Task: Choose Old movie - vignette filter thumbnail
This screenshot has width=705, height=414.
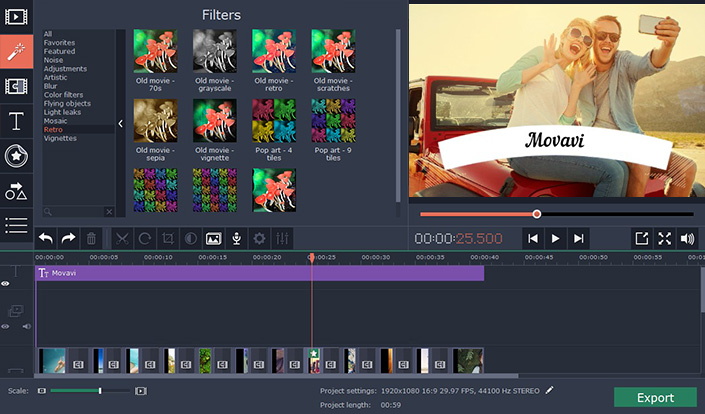Action: [x=214, y=120]
